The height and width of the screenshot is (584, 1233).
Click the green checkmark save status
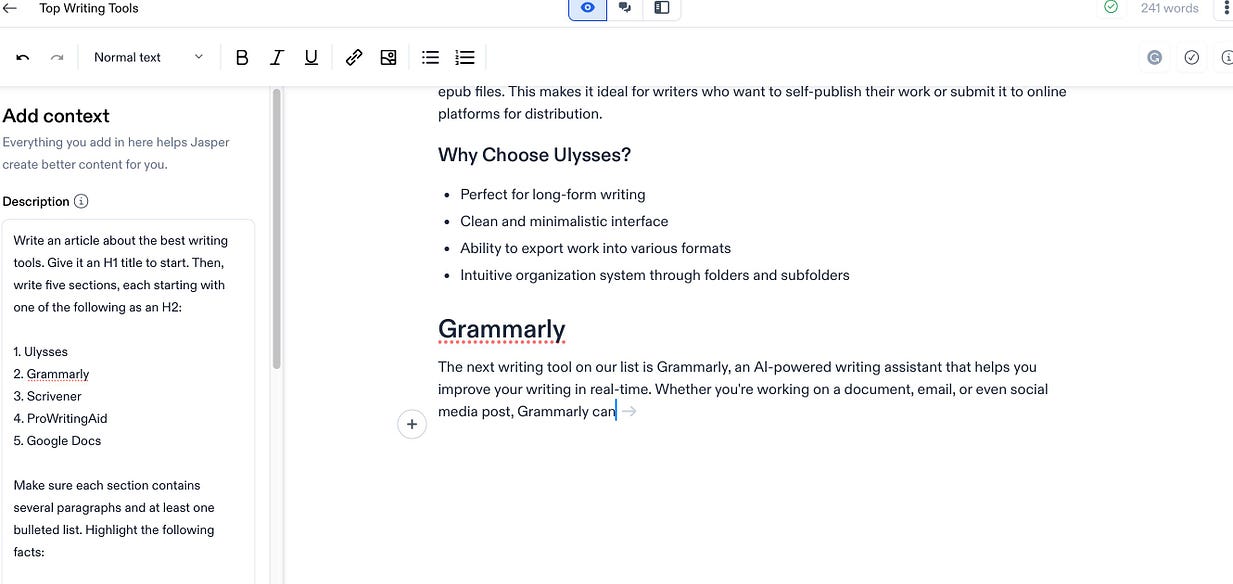[1110, 8]
